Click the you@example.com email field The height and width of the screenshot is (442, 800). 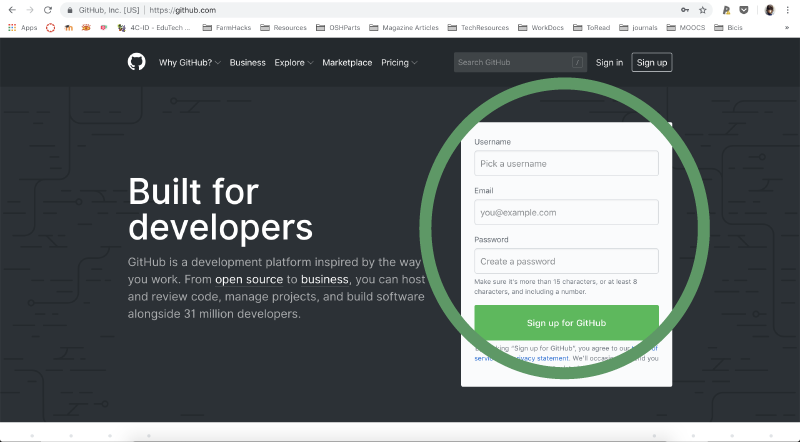pos(566,212)
